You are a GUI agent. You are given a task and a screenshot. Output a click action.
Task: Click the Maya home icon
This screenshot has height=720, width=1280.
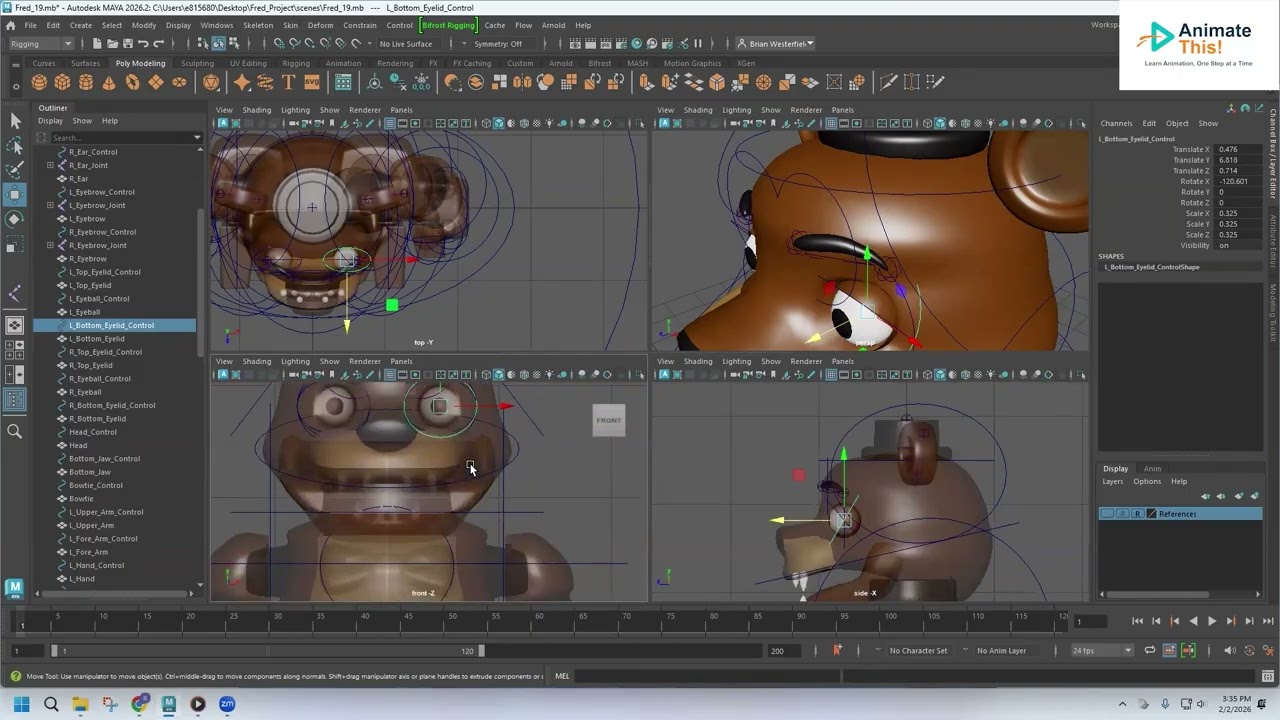click(10, 25)
